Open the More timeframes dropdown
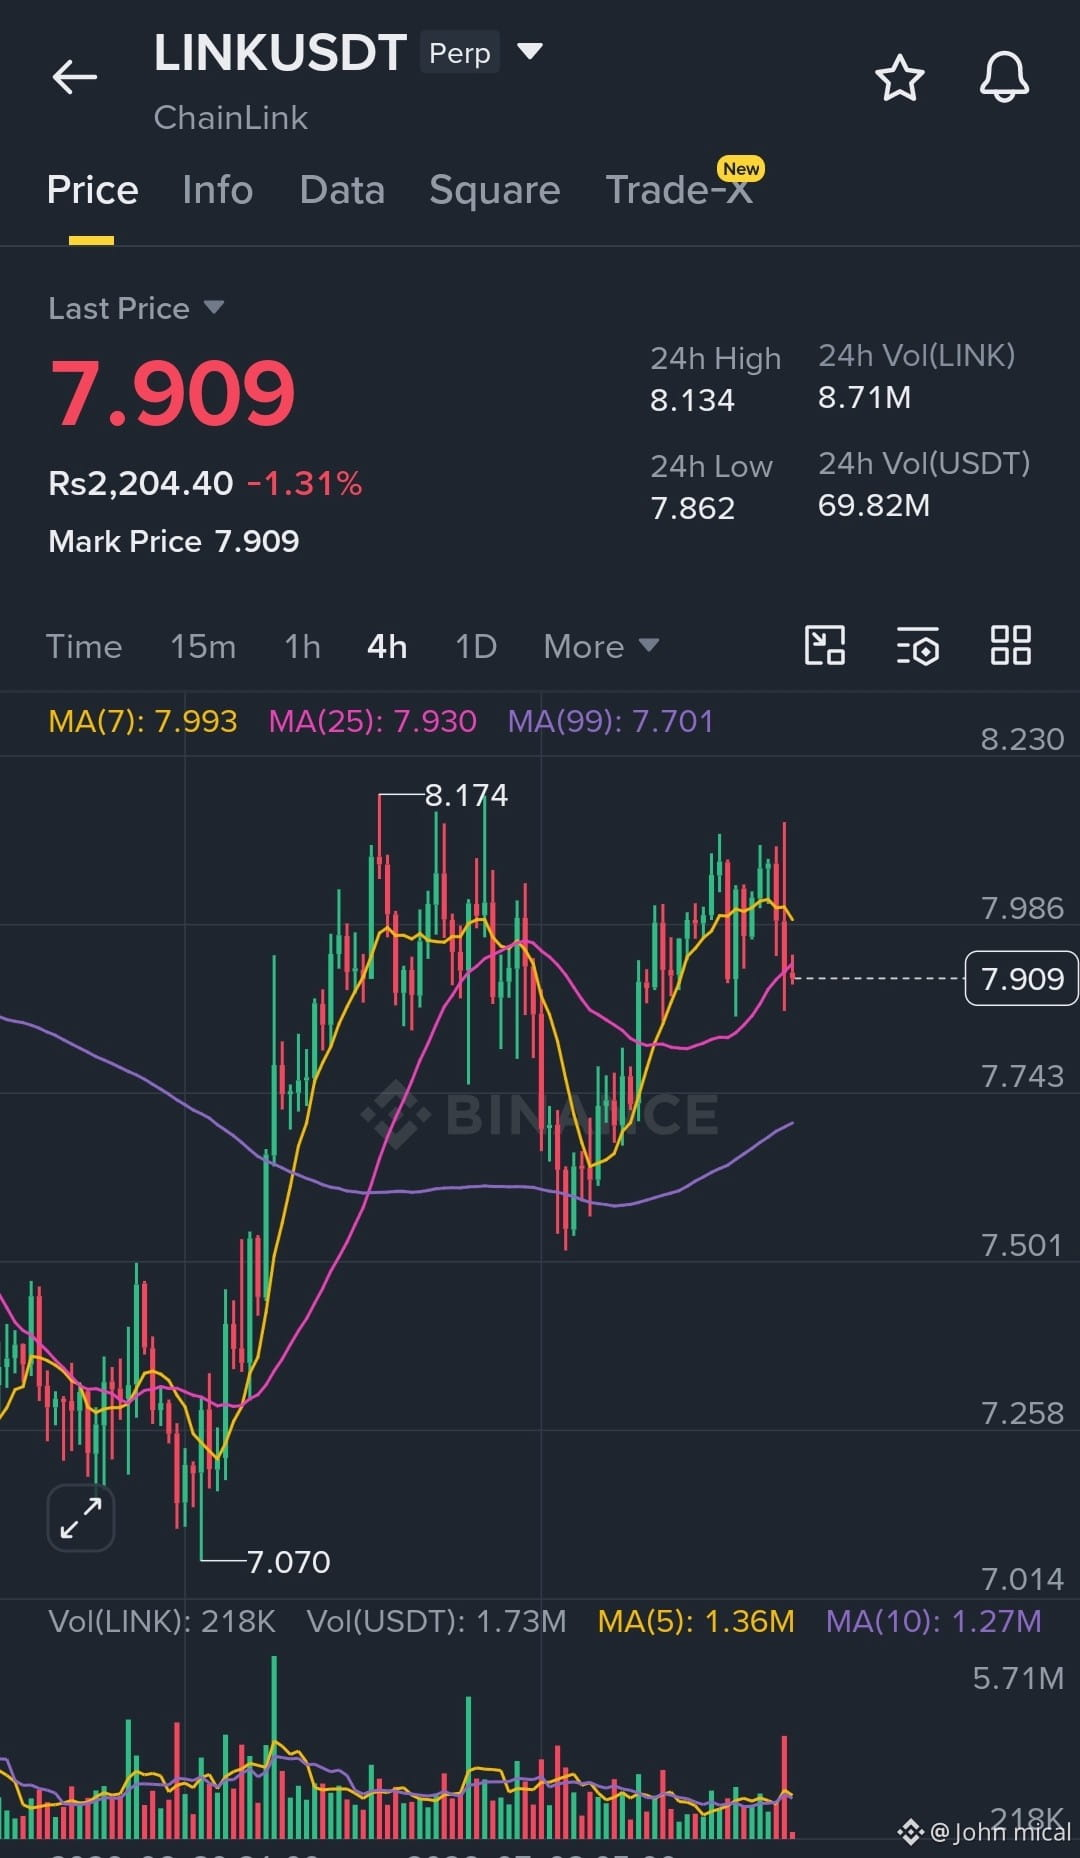This screenshot has height=1858, width=1080. (x=601, y=646)
